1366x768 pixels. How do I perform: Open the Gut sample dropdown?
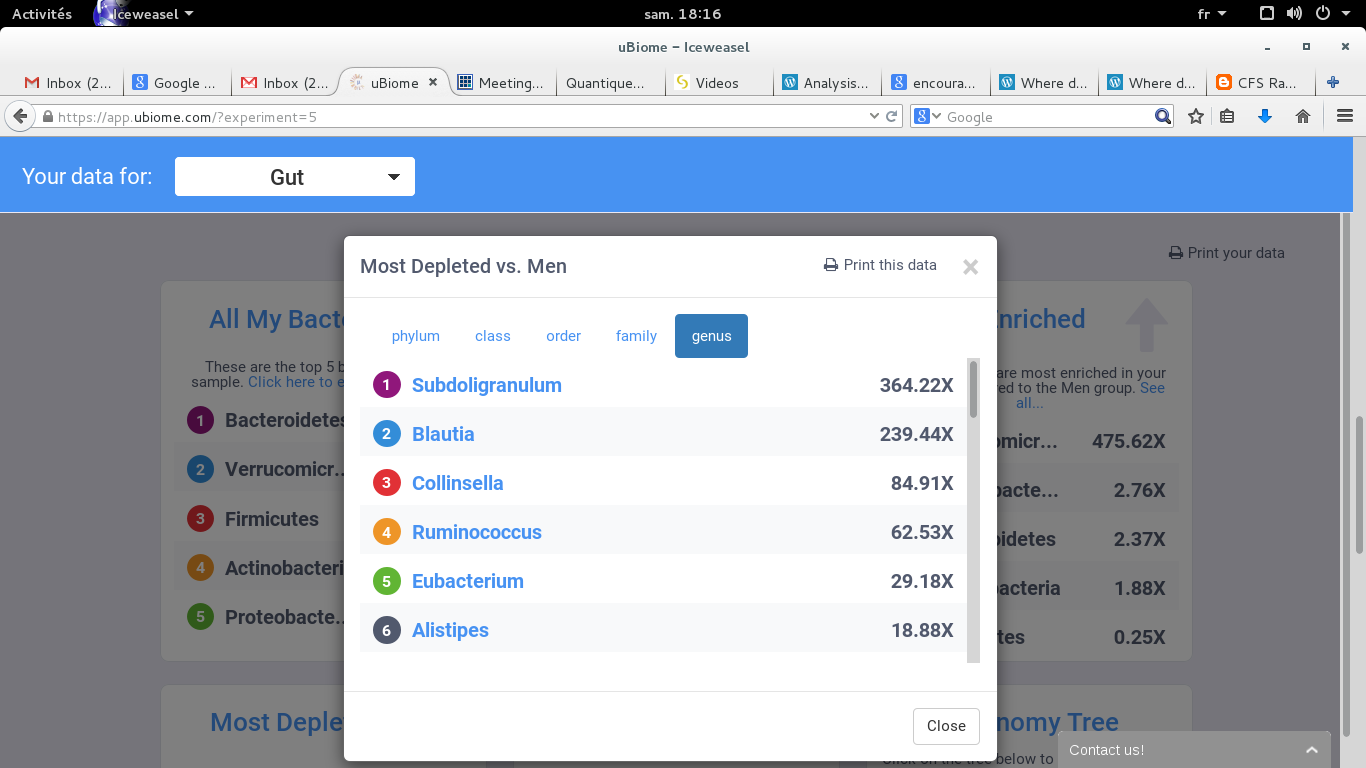[295, 177]
